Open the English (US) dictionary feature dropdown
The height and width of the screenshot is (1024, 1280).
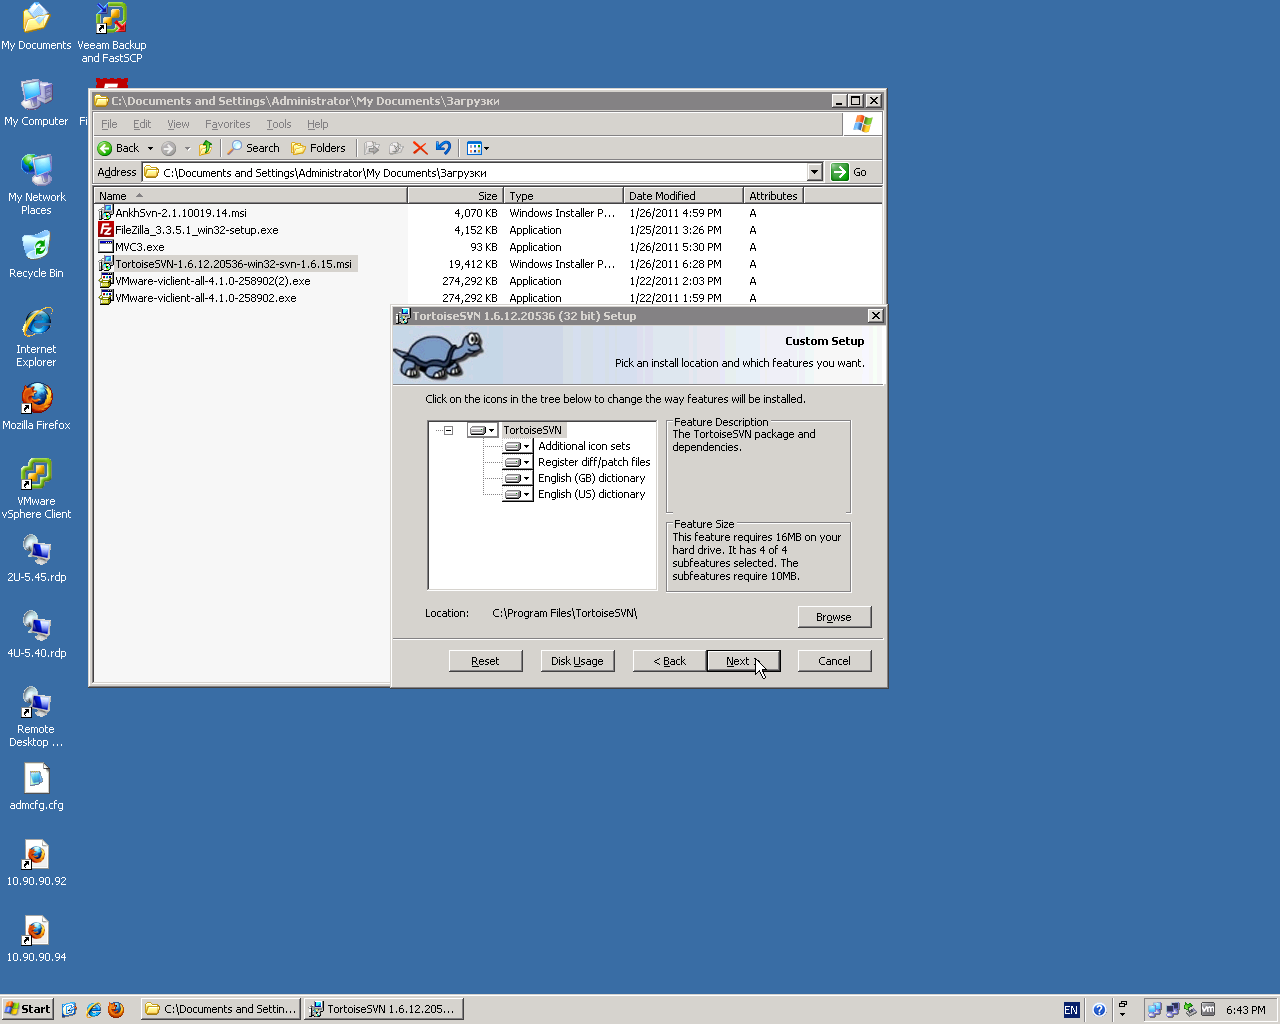(x=517, y=494)
